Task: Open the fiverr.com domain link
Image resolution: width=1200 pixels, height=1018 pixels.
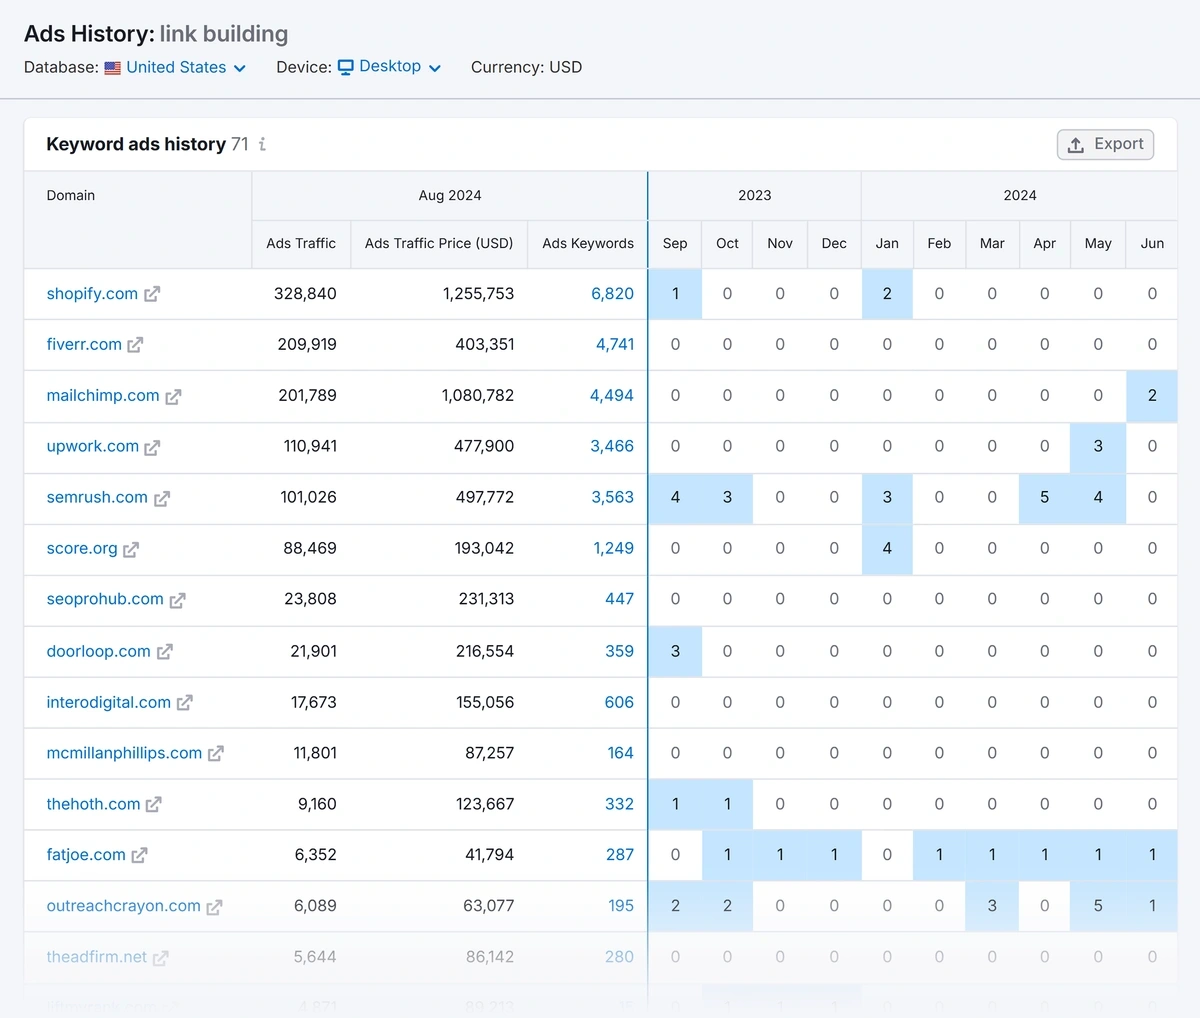Action: coord(84,344)
